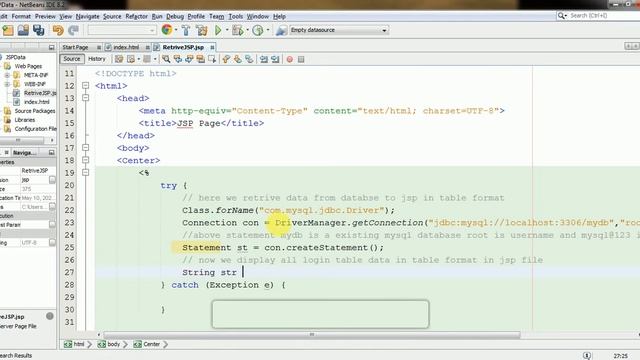Click the Search Results label at the bottom
Image resolution: width=640 pixels, height=360 pixels.
point(16,356)
